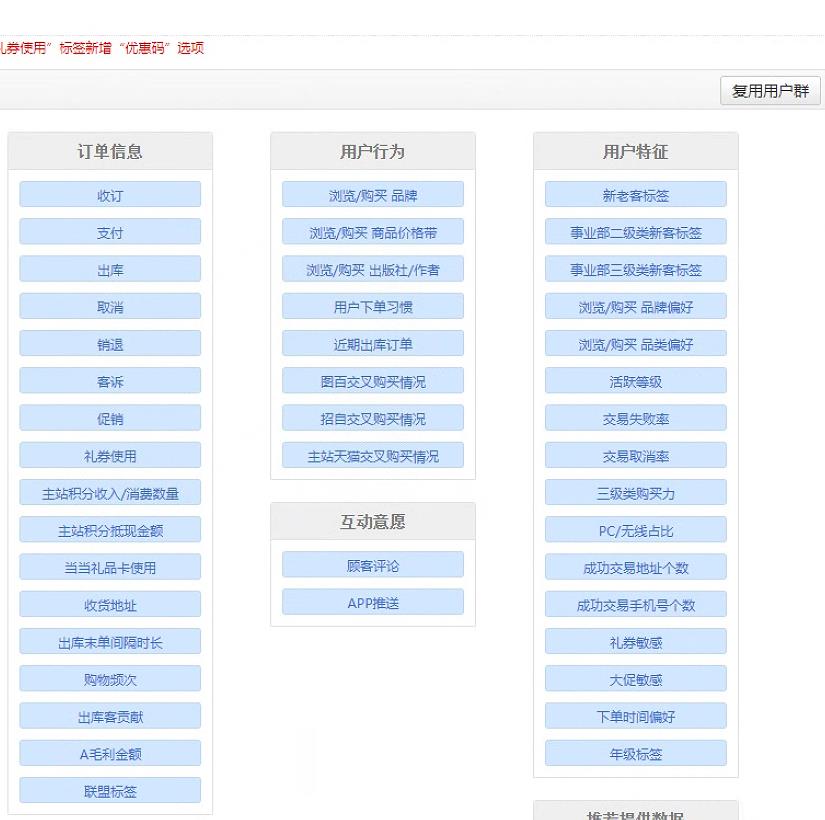Select the 取消 tag
825x820 pixels.
coord(109,306)
